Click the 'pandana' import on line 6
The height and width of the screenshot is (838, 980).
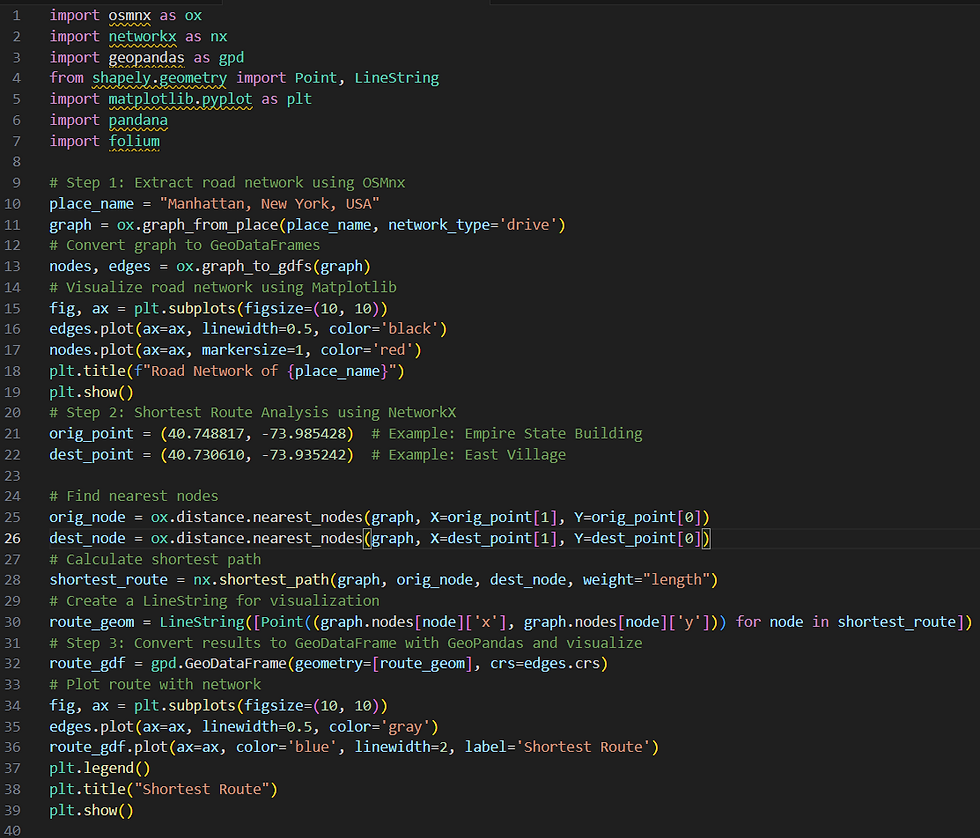(138, 120)
